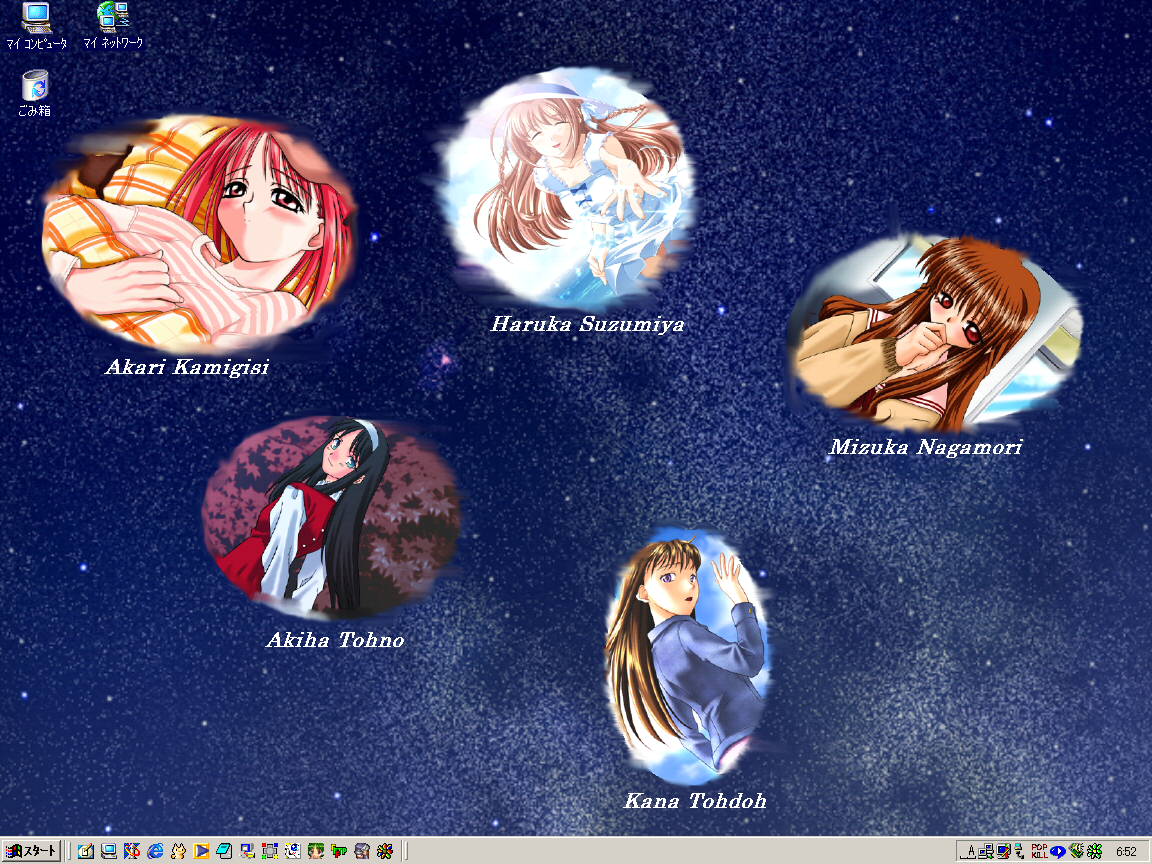Click the blue speech-bubble tray icon
This screenshot has width=1152, height=864.
coord(1058,852)
